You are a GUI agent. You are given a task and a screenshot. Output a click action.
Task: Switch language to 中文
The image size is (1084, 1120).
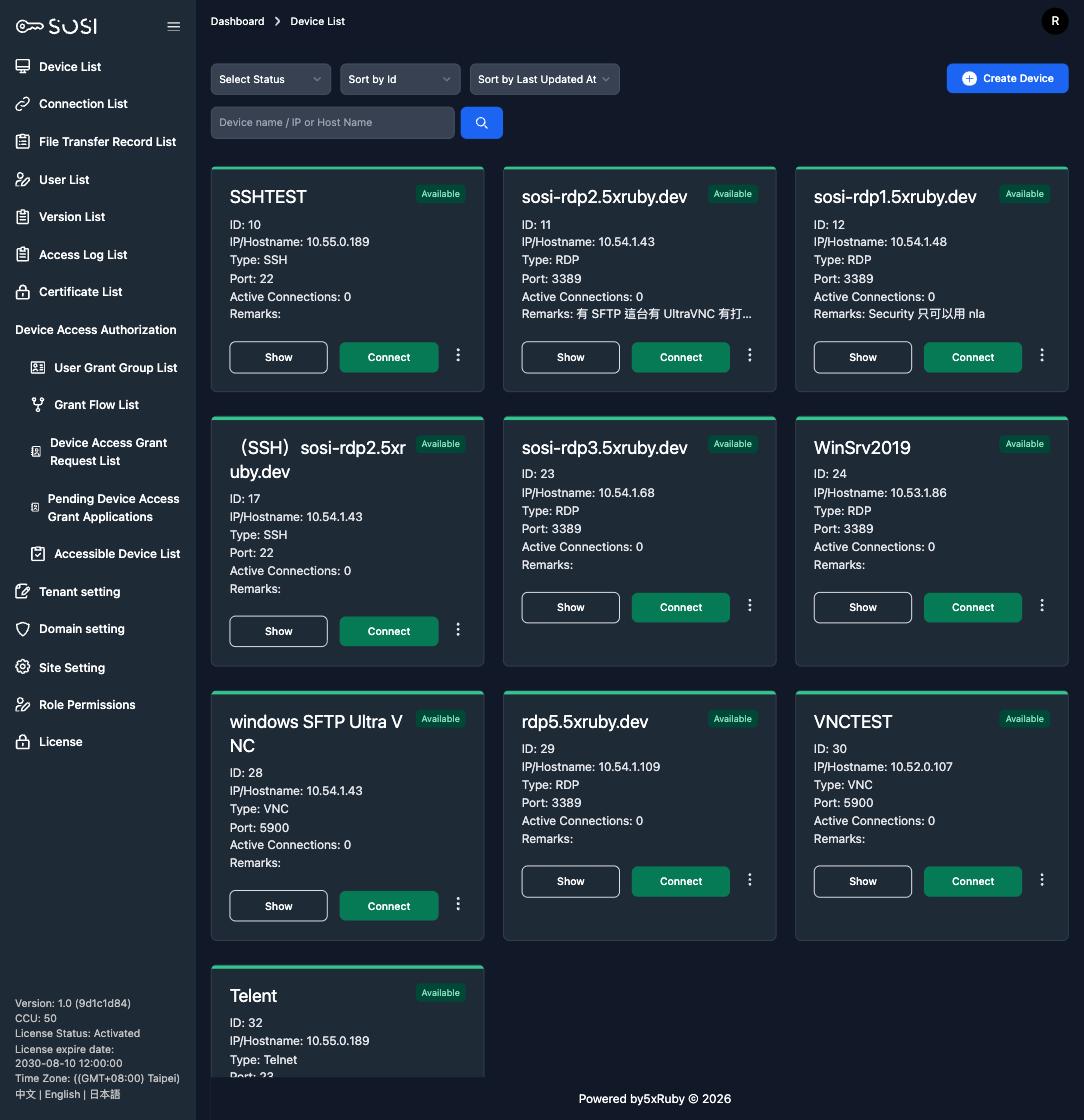(25, 1094)
